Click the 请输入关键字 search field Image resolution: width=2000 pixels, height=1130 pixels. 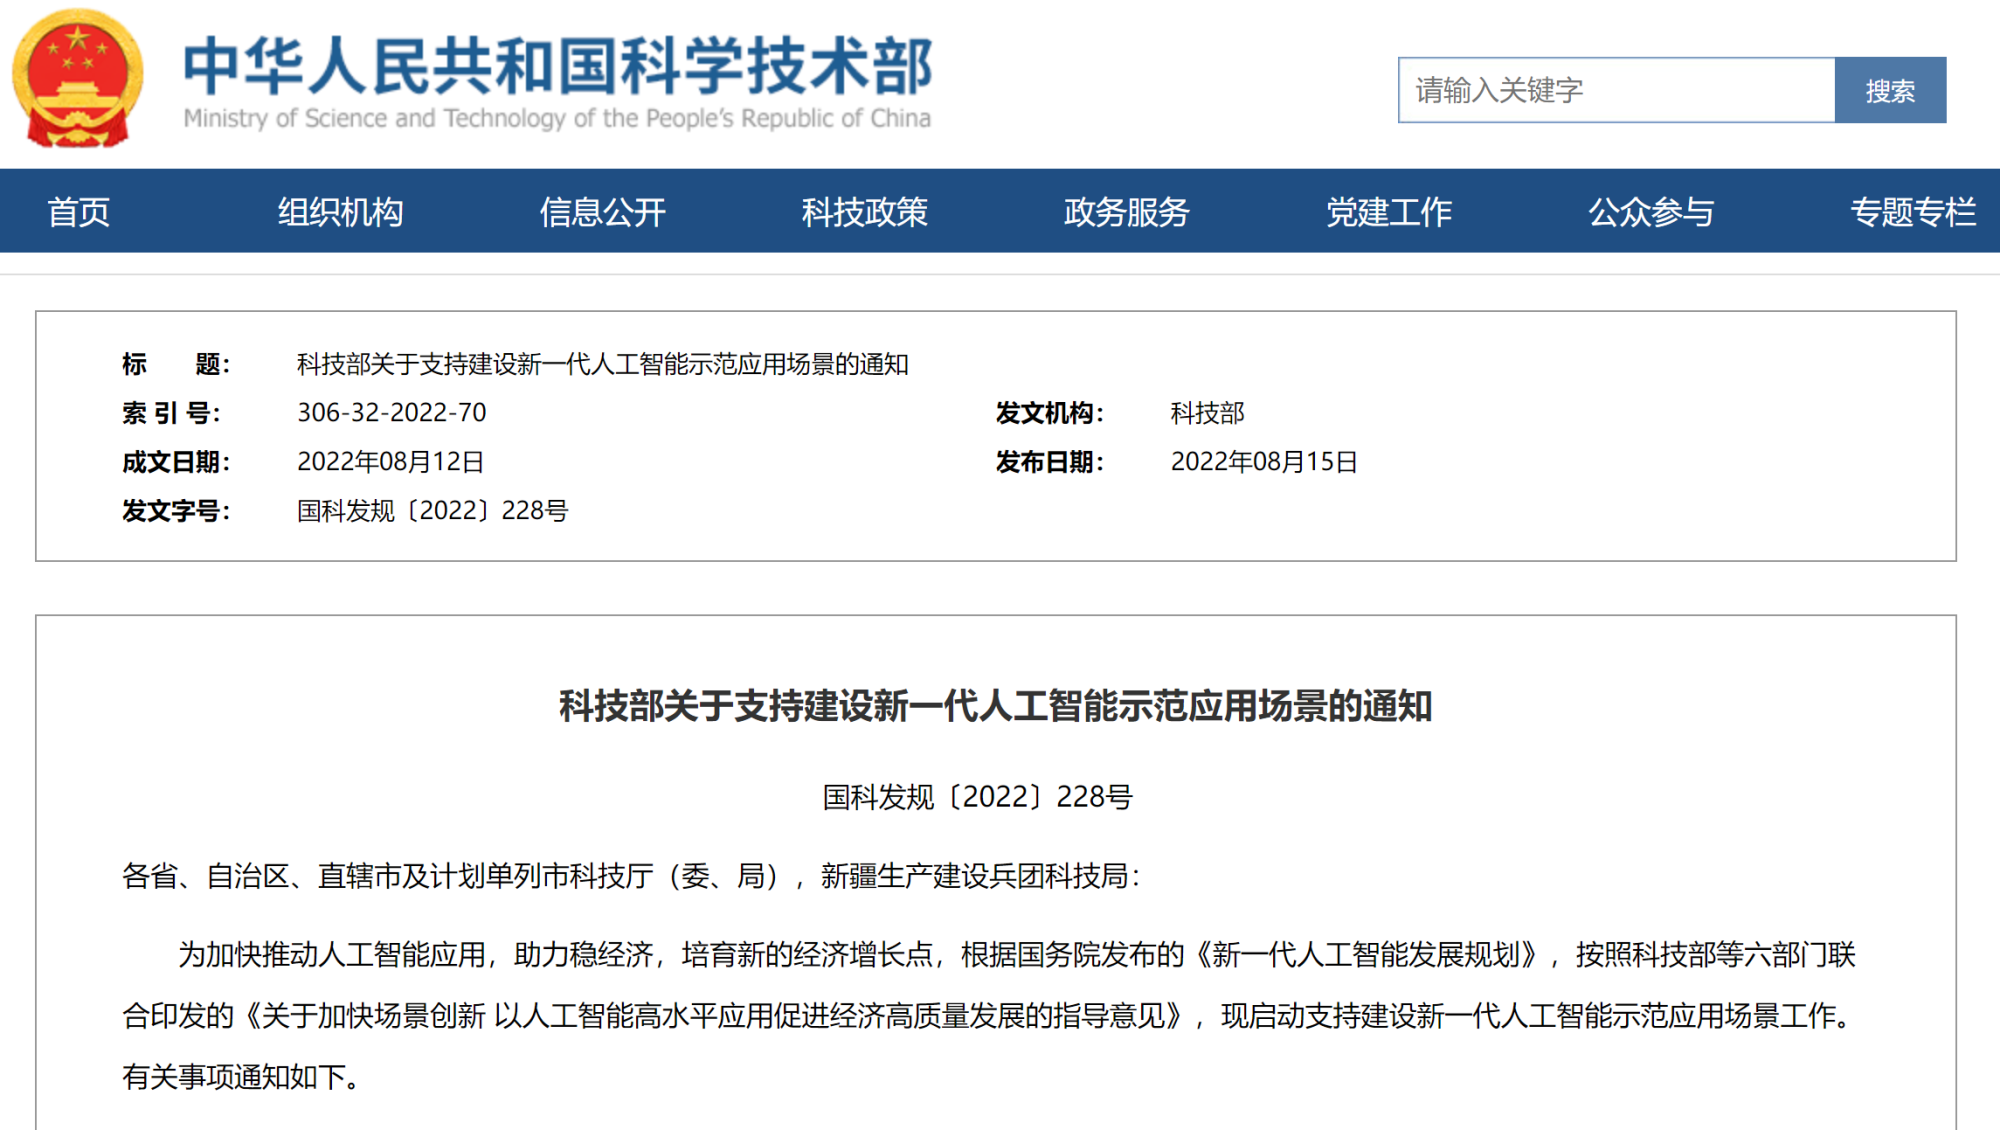pos(1616,90)
